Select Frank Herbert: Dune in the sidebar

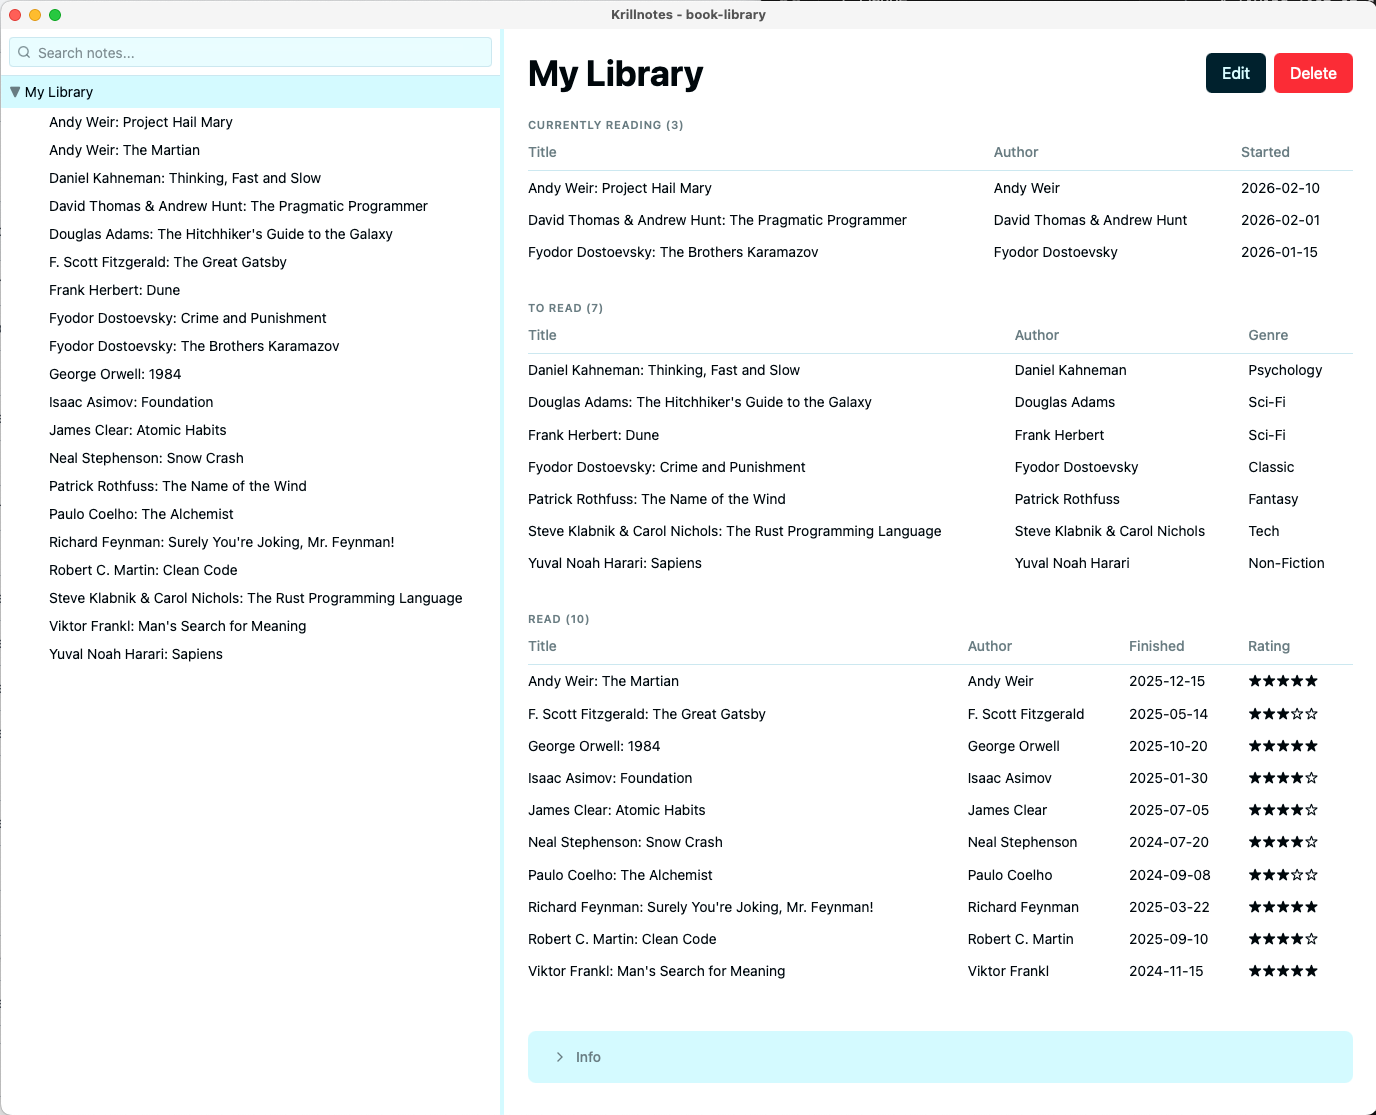114,290
